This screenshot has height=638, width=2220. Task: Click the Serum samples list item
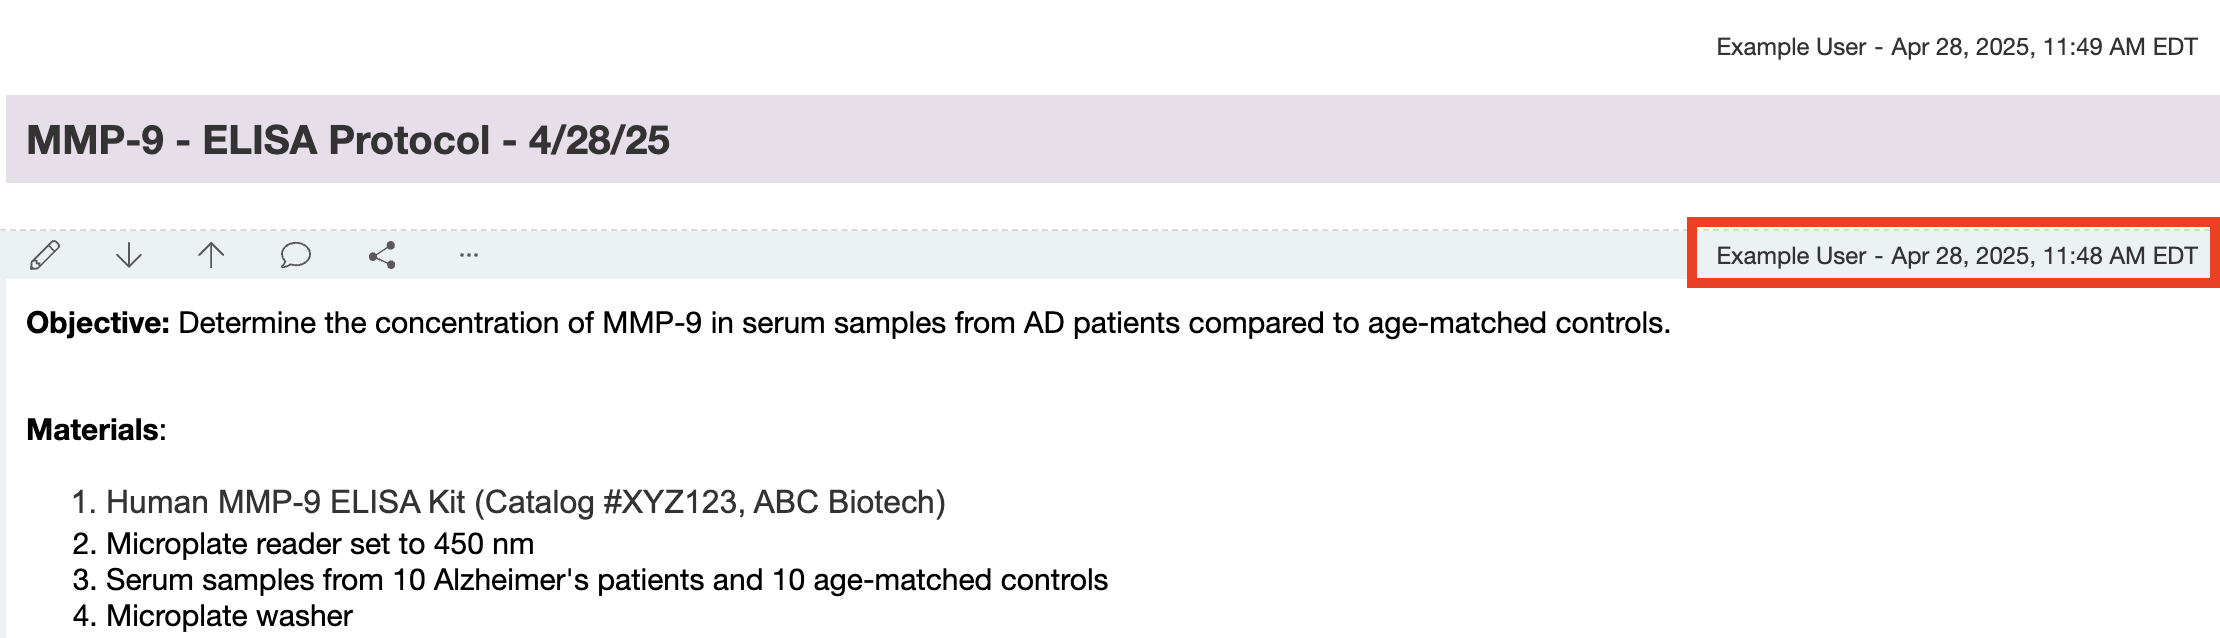tap(606, 580)
